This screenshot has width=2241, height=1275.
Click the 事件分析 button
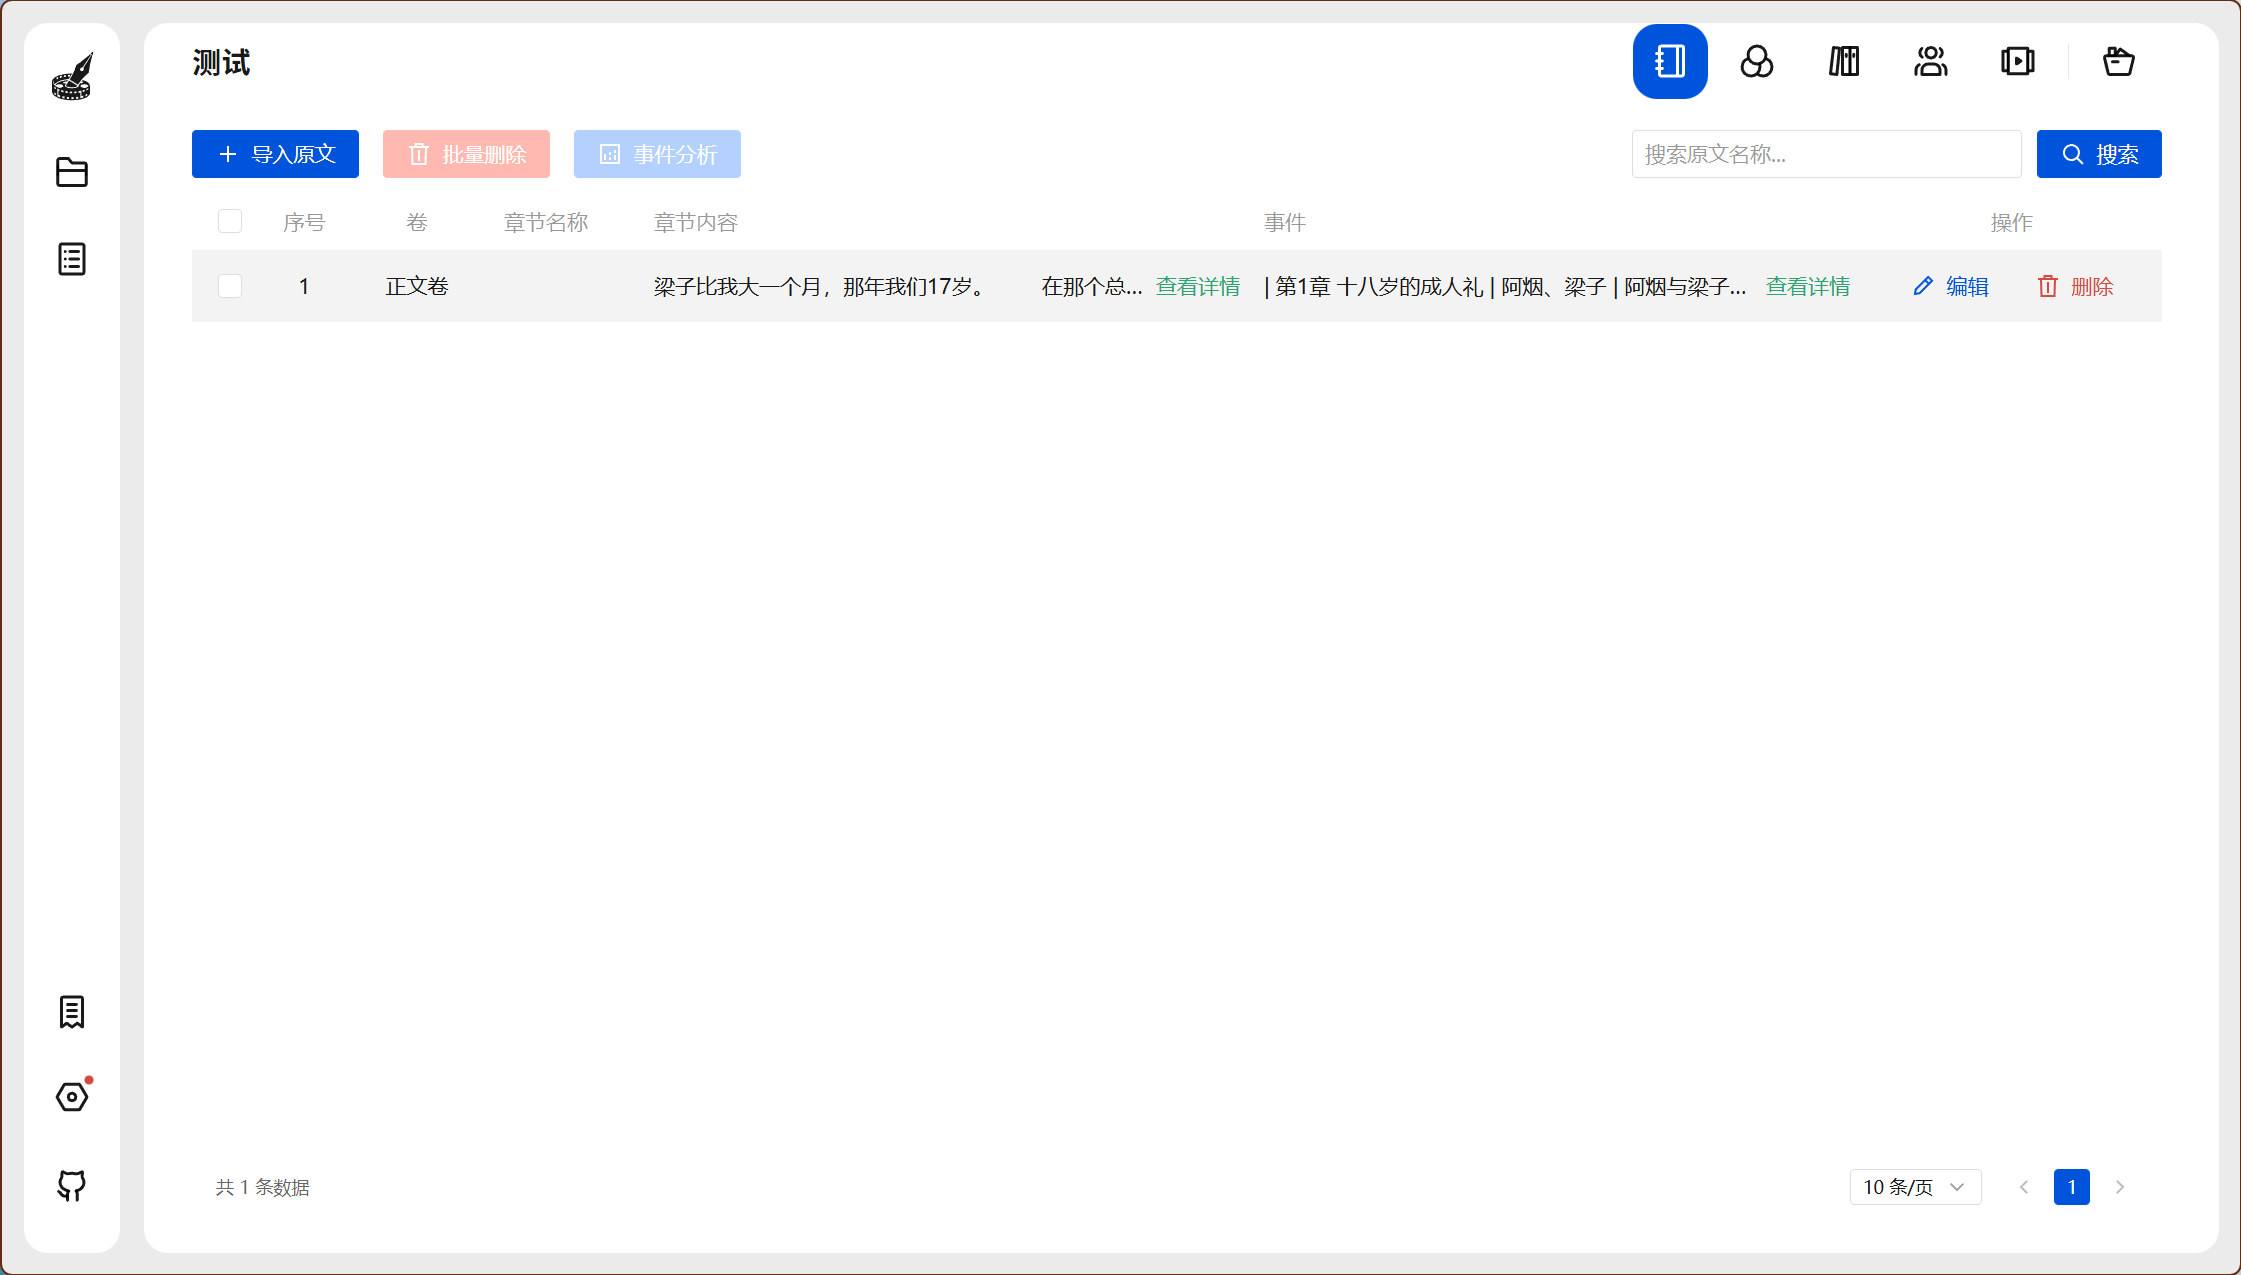(657, 154)
